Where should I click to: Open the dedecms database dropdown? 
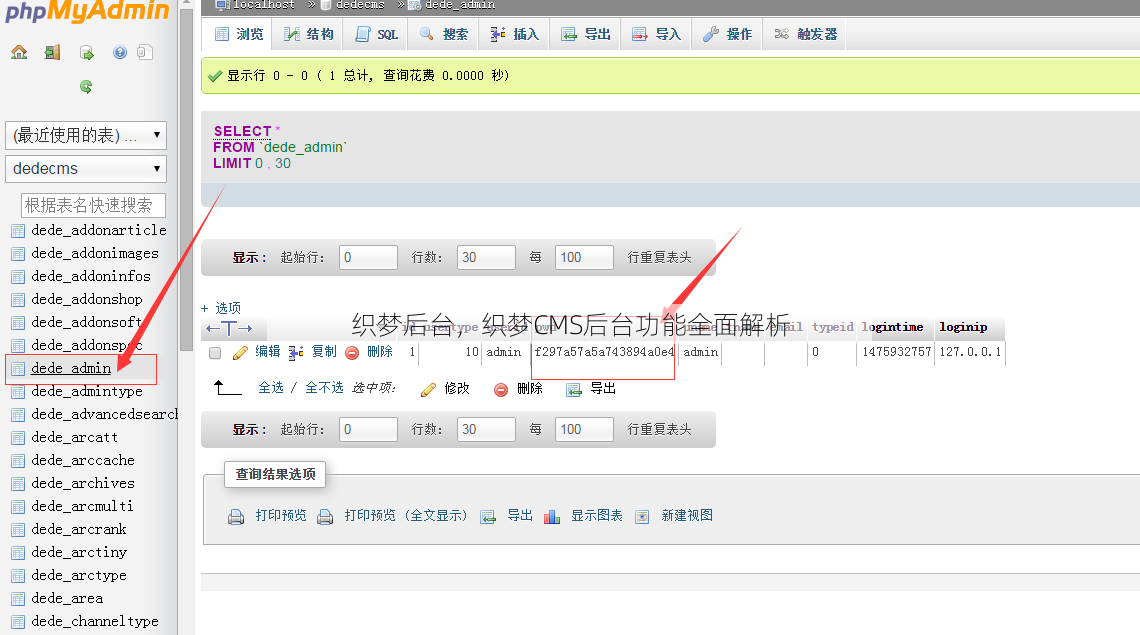coord(86,169)
